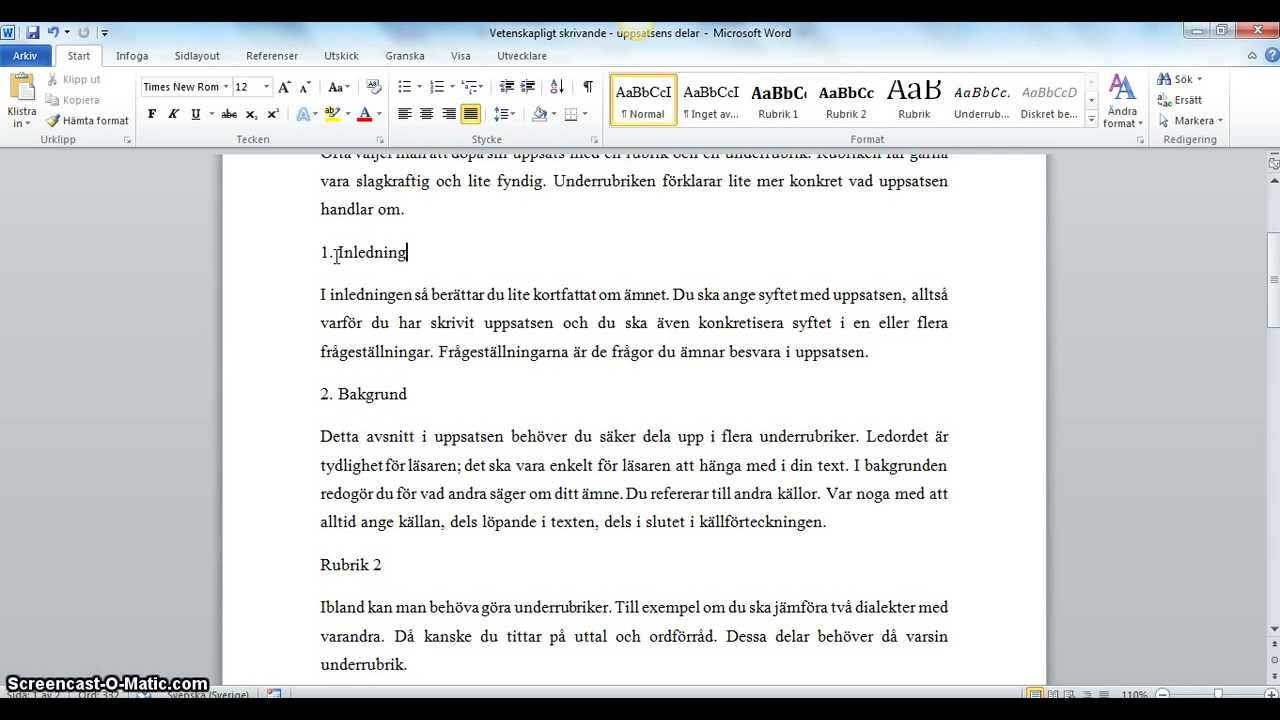The image size is (1280, 720).
Task: Center-align the text
Action: 427,114
